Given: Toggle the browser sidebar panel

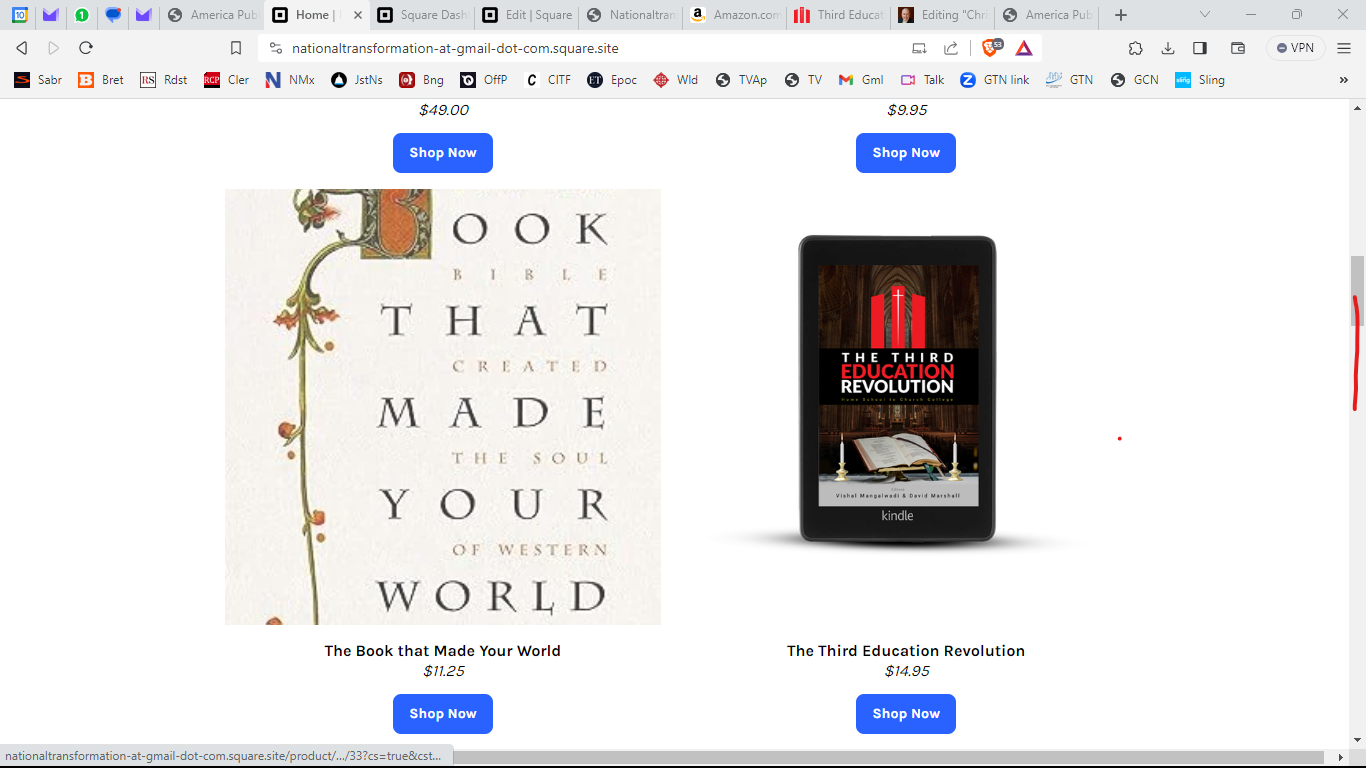Looking at the screenshot, I should coord(1200,48).
